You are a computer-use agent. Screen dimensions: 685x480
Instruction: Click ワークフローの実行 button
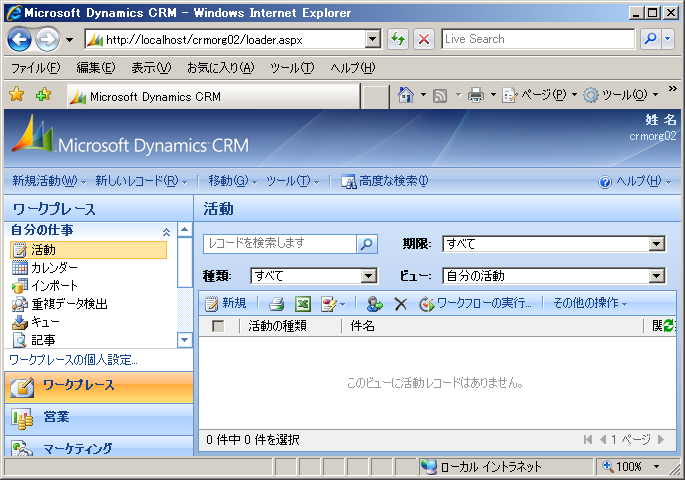pyautogui.click(x=475, y=303)
